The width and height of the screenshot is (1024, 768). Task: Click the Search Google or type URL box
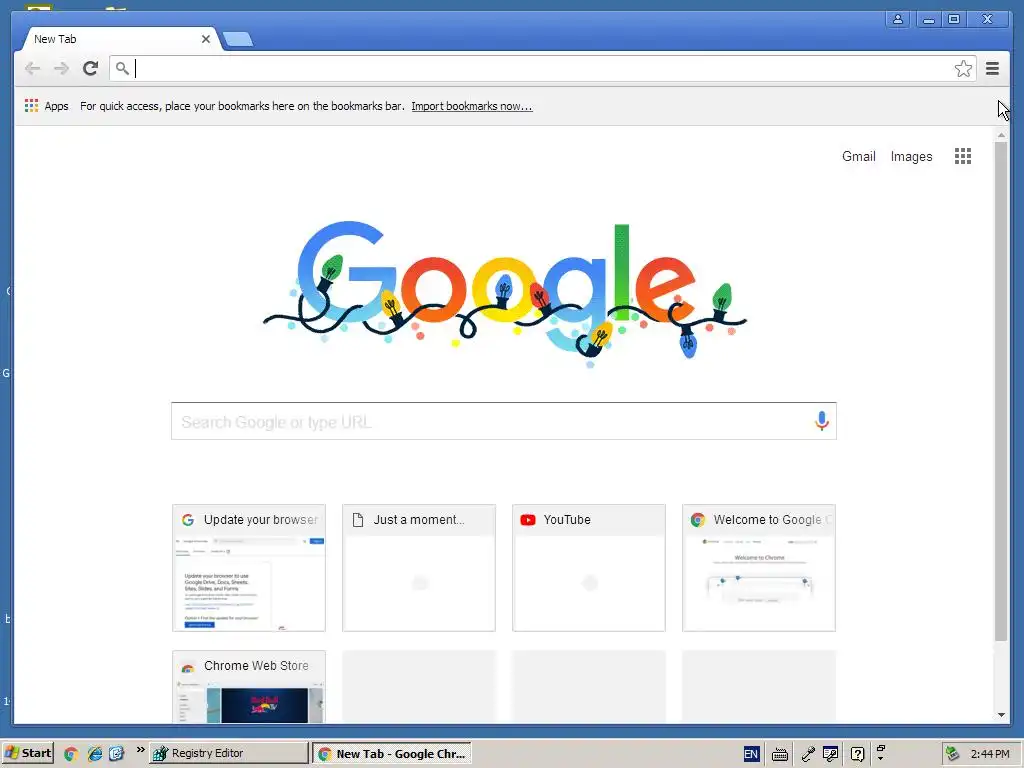click(504, 421)
